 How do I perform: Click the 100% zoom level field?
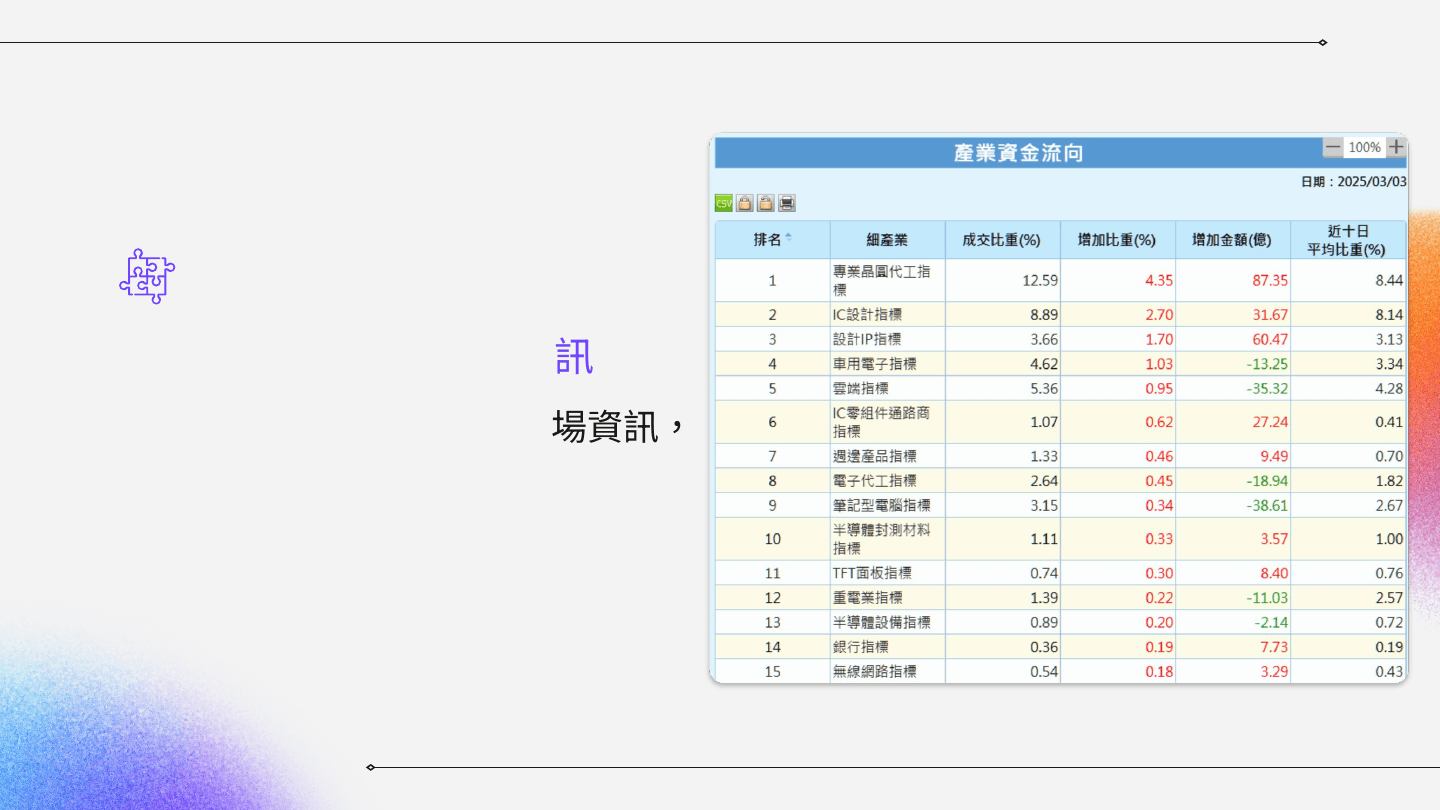tap(1364, 147)
